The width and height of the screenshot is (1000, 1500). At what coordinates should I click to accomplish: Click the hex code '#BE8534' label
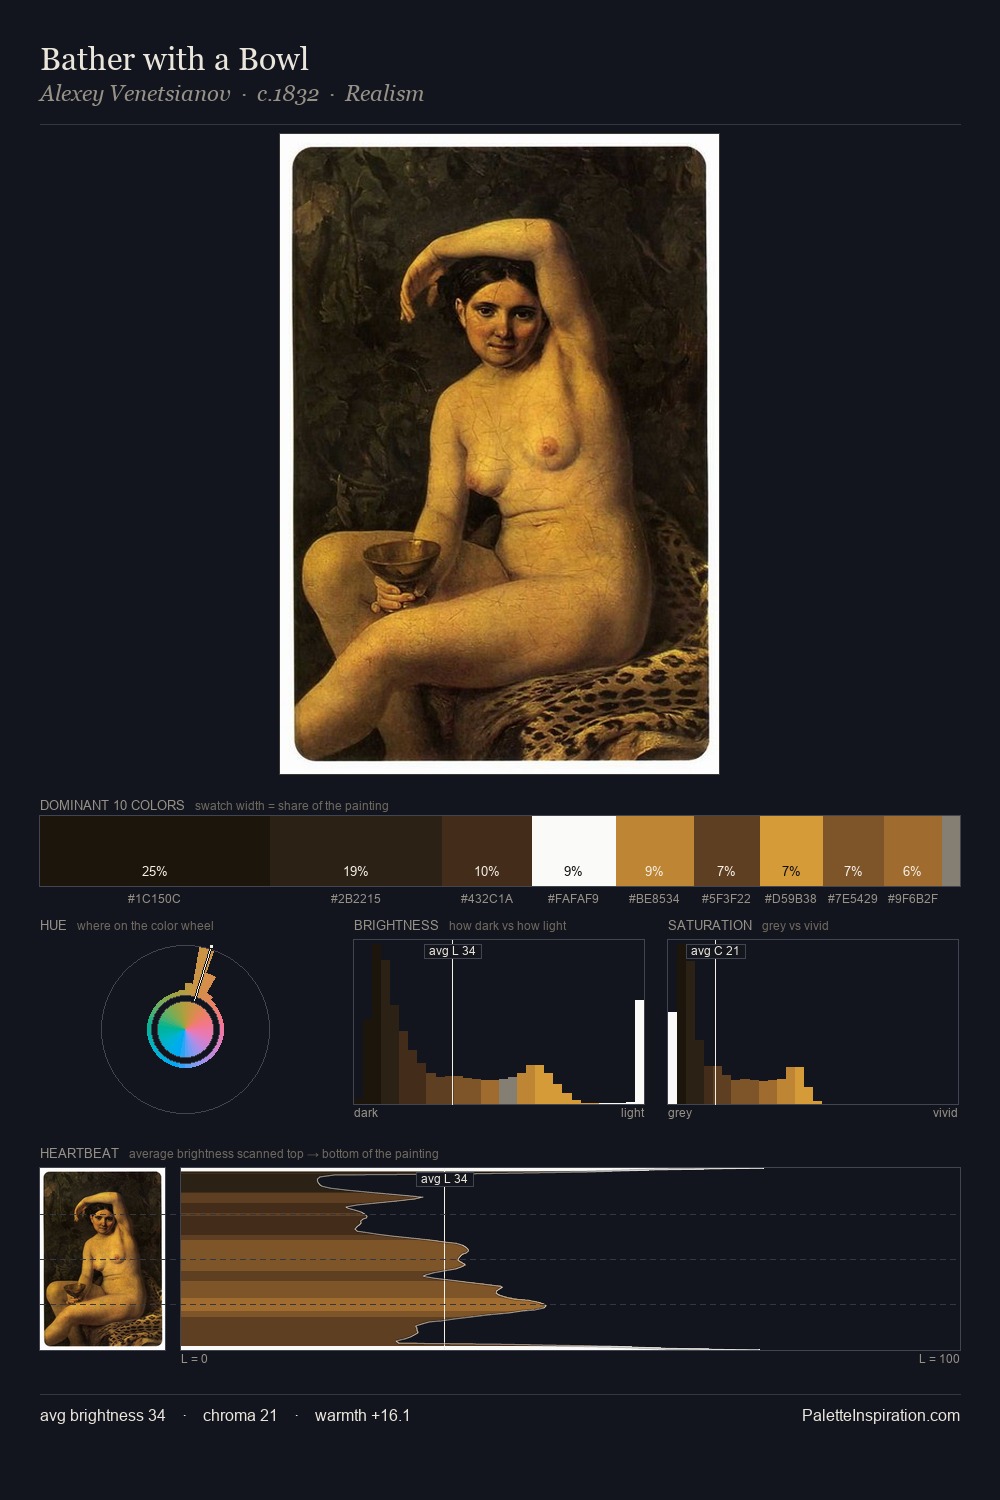point(654,899)
